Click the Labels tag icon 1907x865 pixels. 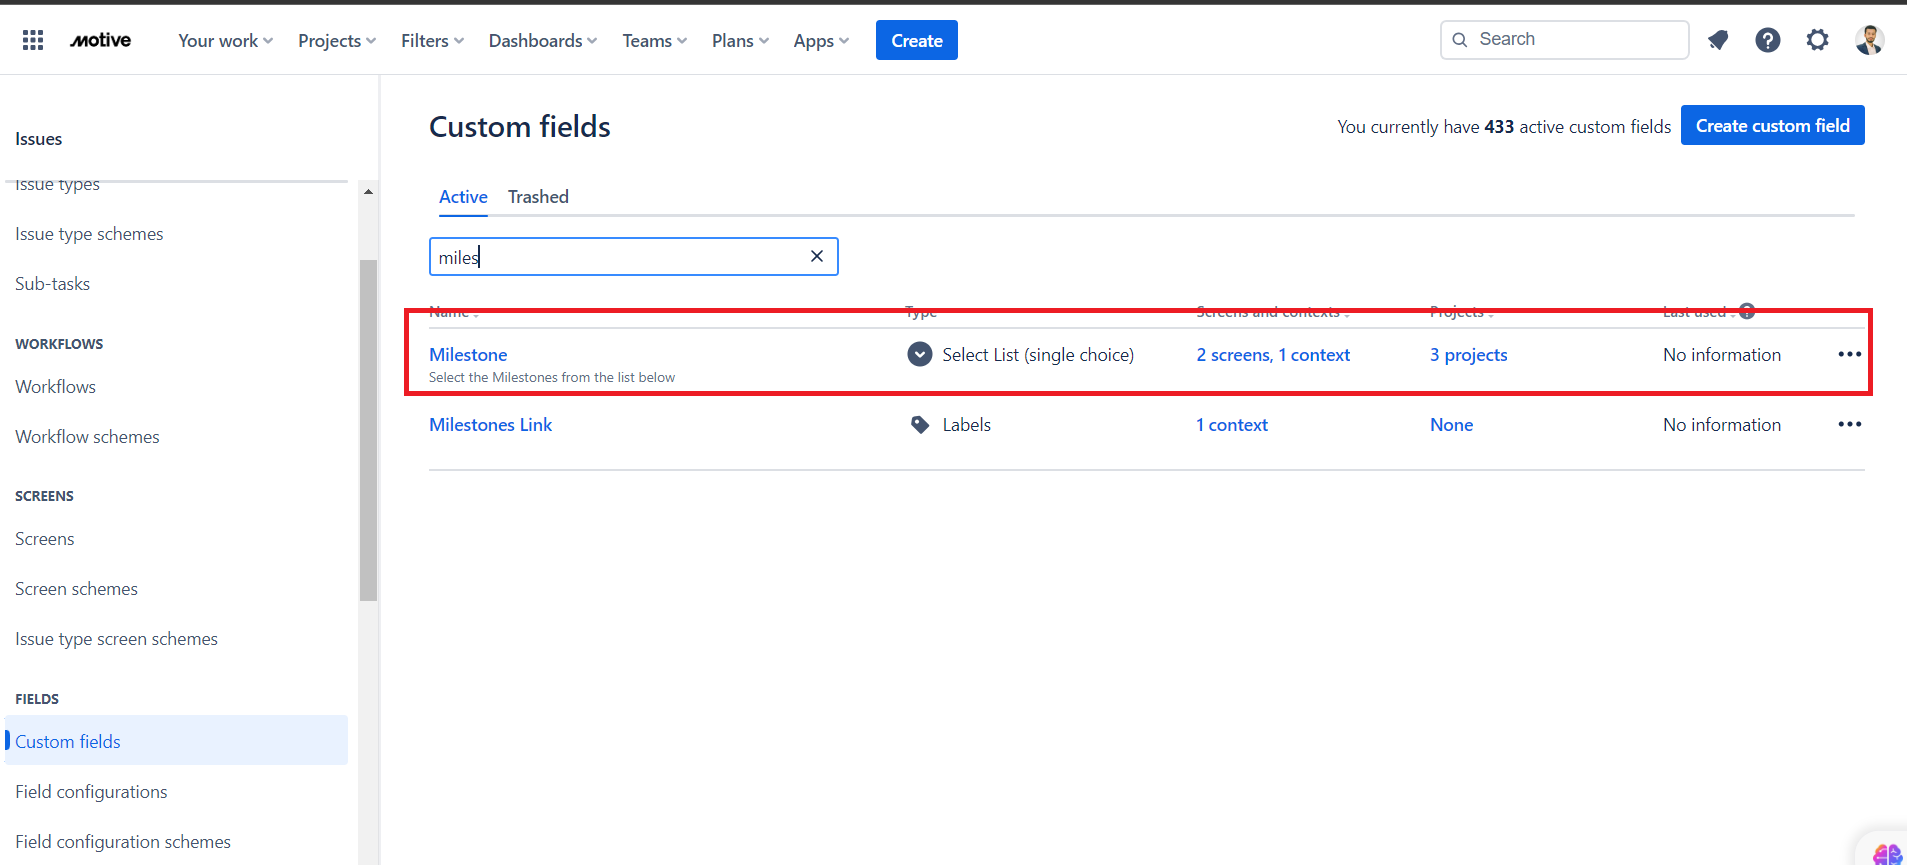pos(920,425)
